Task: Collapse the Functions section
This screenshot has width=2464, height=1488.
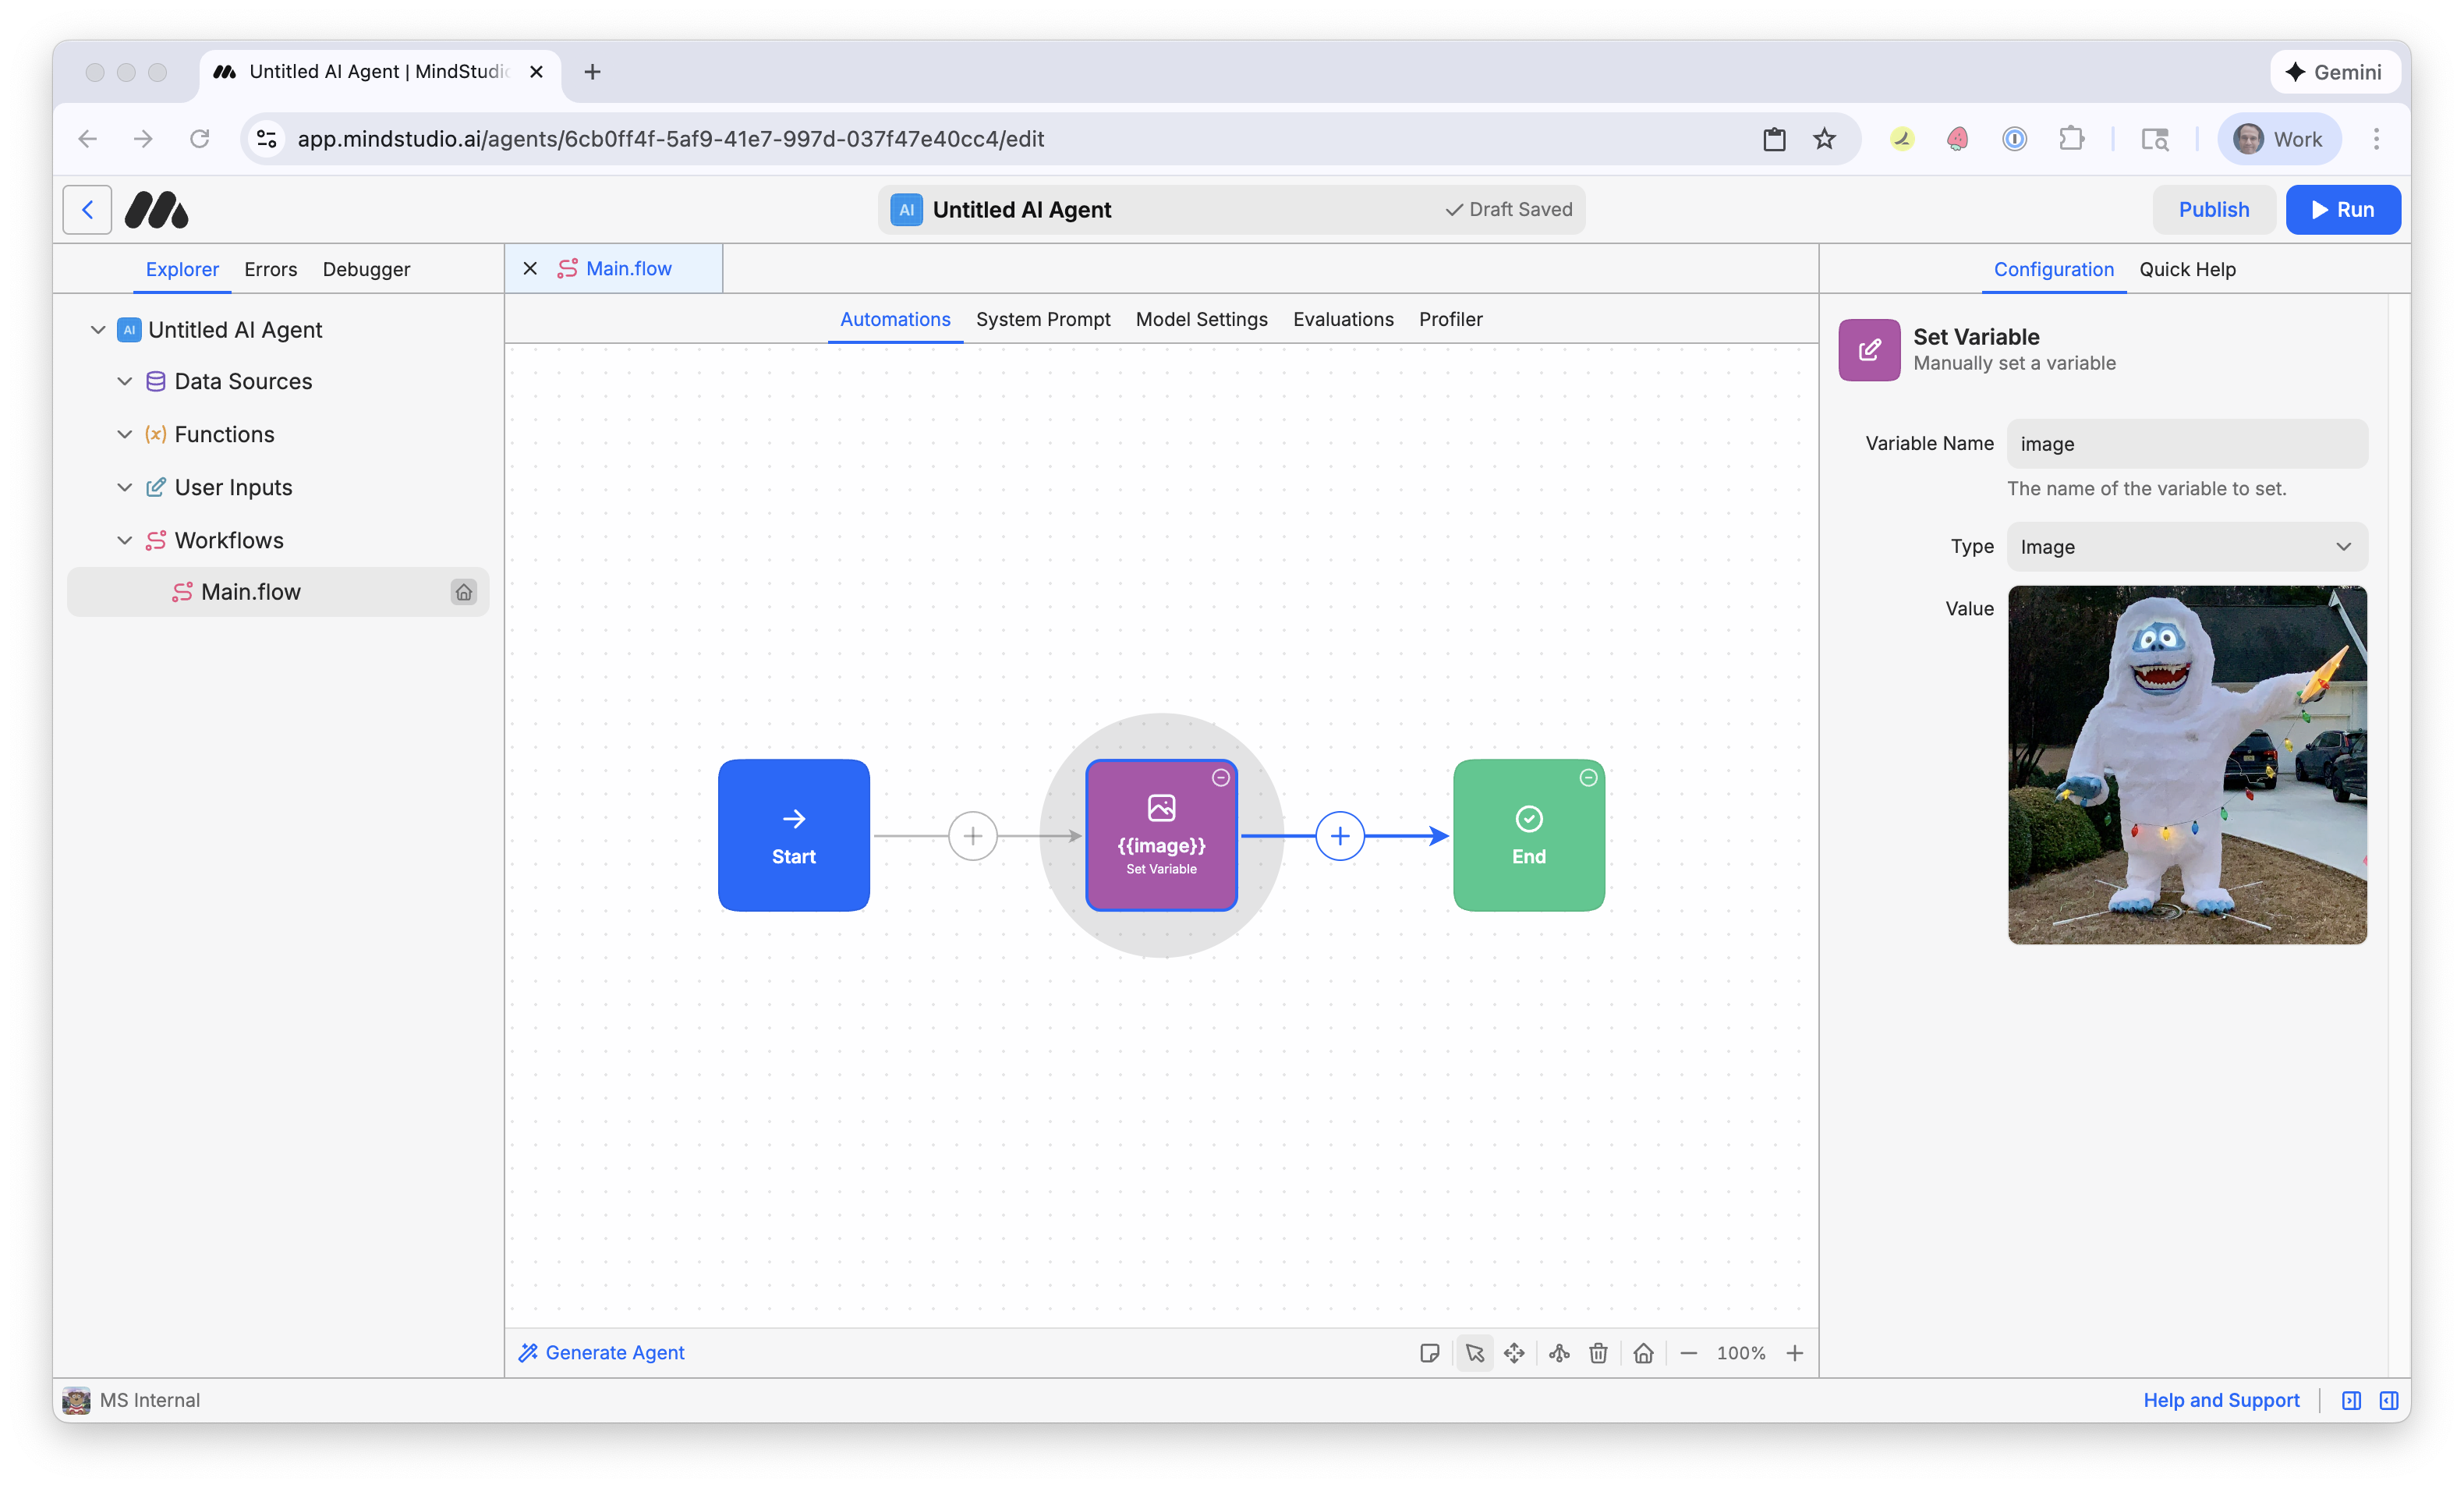Action: (x=124, y=434)
